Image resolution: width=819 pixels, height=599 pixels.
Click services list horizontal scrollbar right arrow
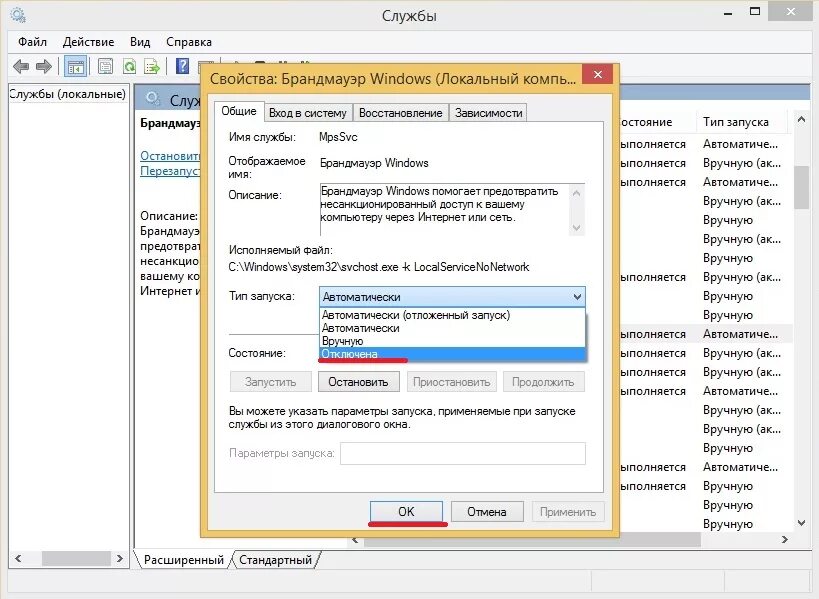tap(785, 539)
